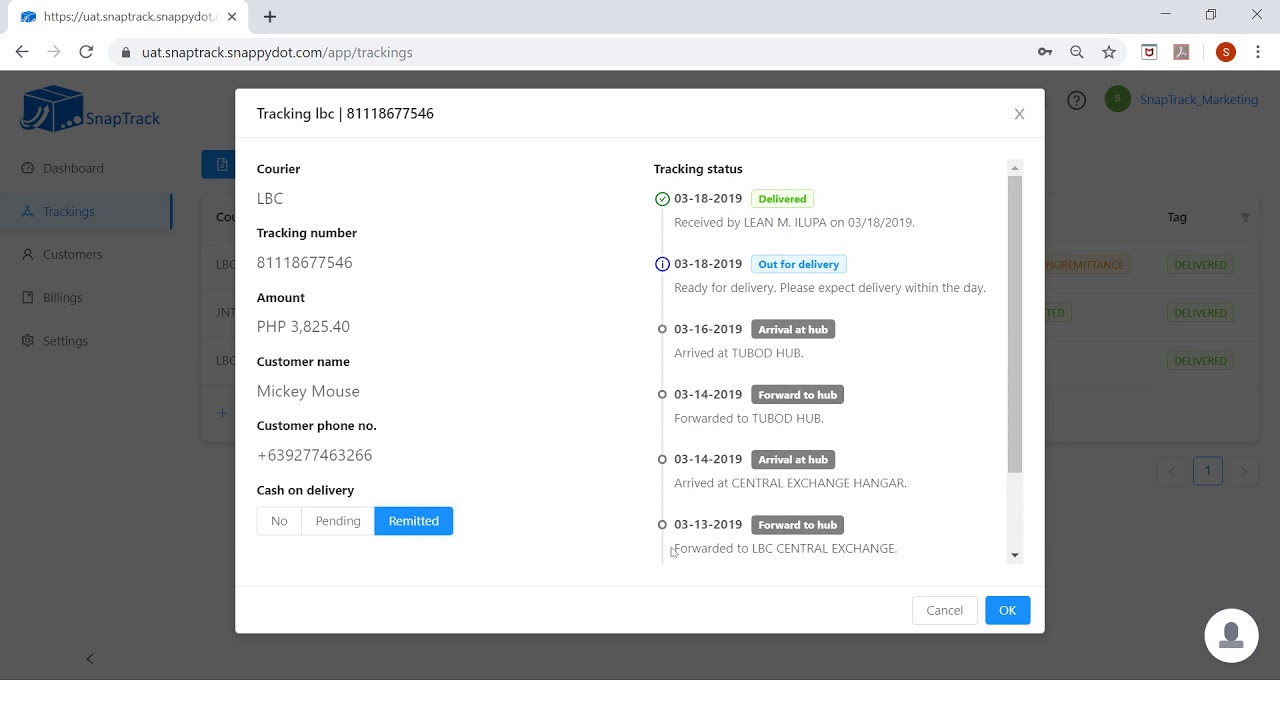Image resolution: width=1280 pixels, height=720 pixels.
Task: Click the red shield extension icon
Action: click(1149, 52)
